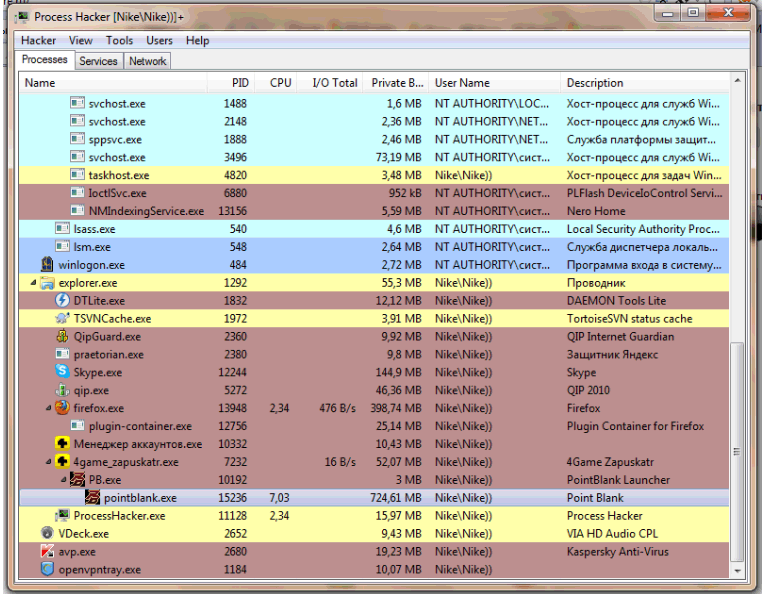
Task: Click the DAEMON Tools Lite description
Action: [616, 301]
